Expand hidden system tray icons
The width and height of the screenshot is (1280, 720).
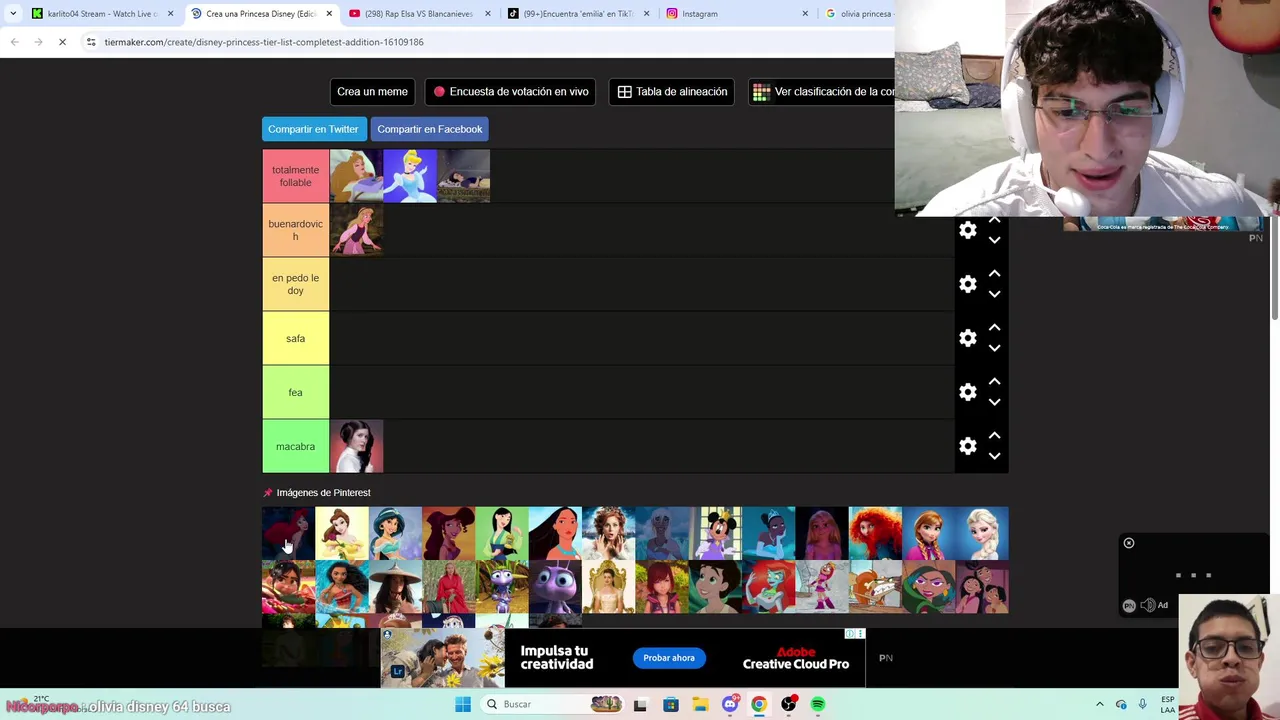(1100, 704)
